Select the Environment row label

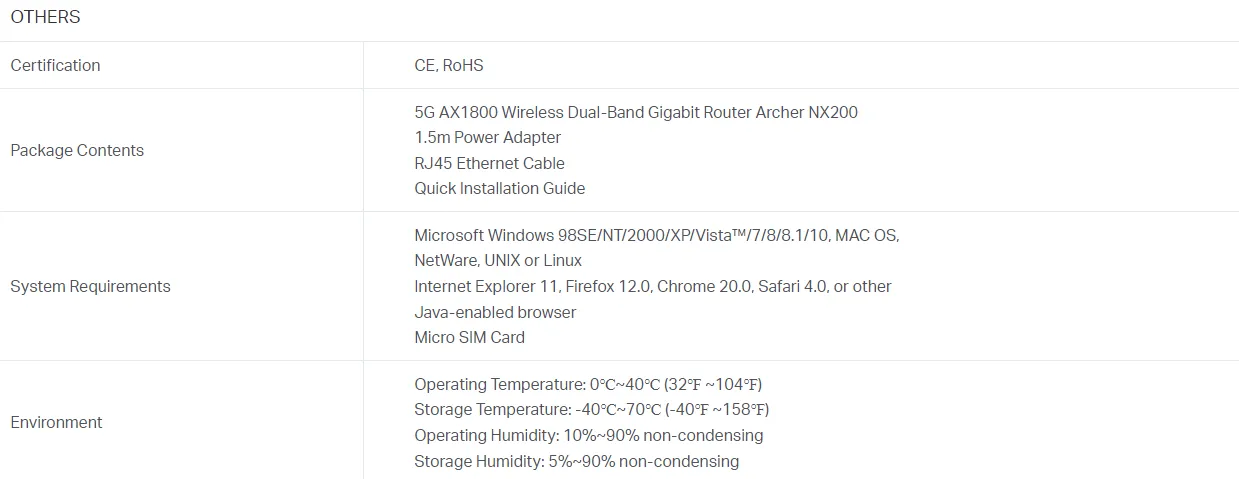tap(56, 422)
